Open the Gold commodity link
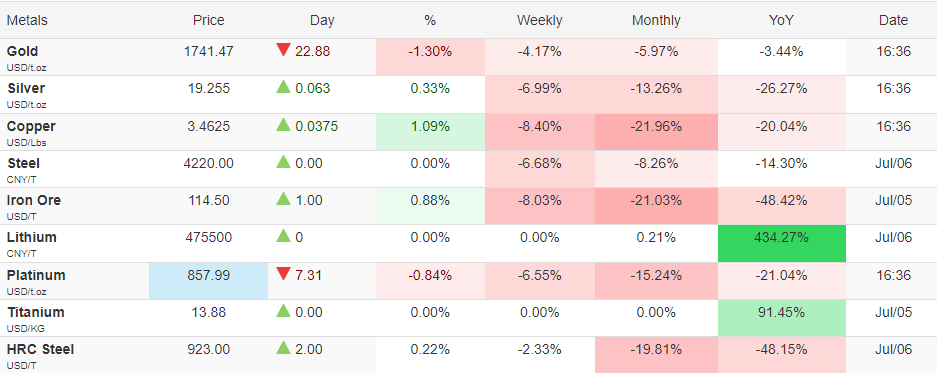 pyautogui.click(x=23, y=51)
